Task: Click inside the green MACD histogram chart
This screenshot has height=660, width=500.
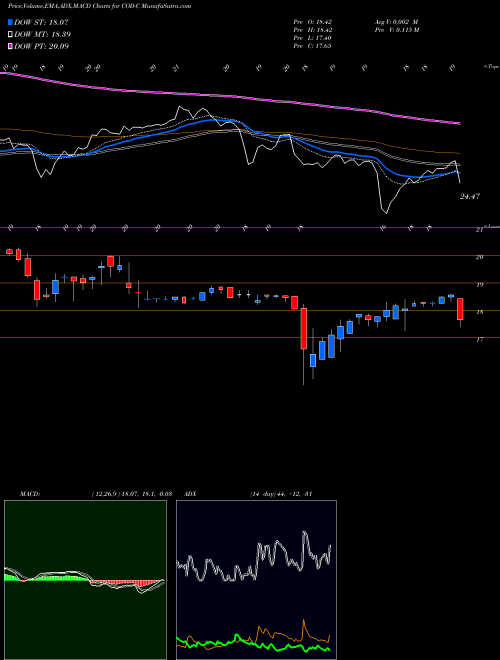Action: click(85, 580)
